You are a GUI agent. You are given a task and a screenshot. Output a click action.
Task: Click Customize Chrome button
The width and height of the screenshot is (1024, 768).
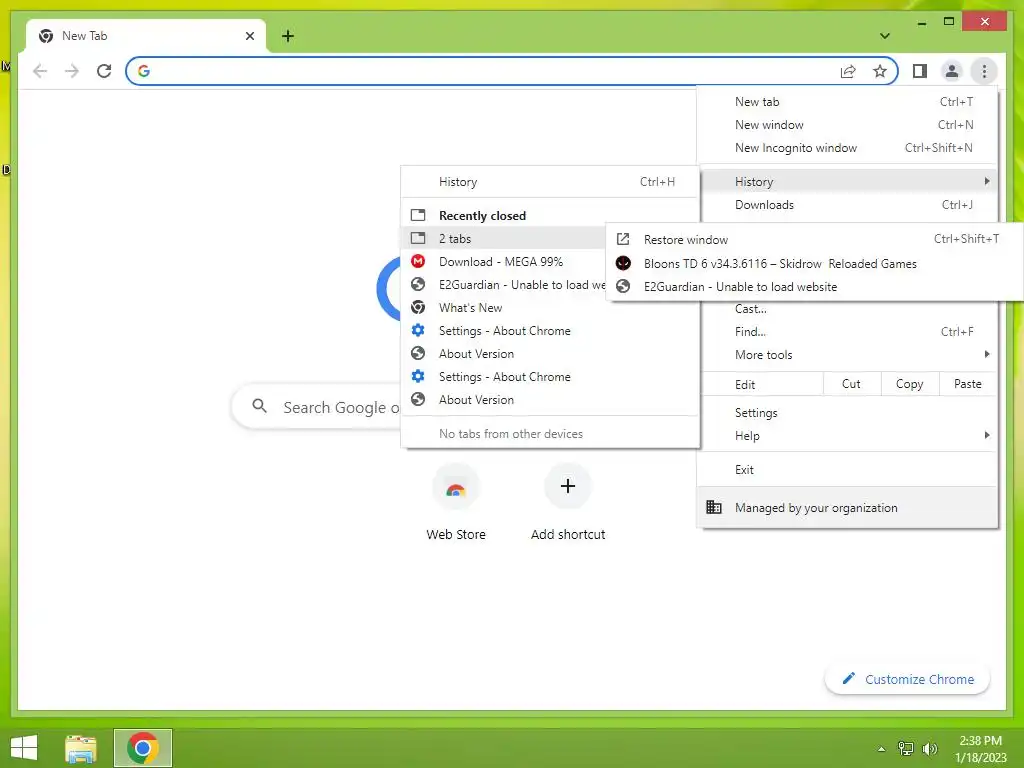pos(907,679)
